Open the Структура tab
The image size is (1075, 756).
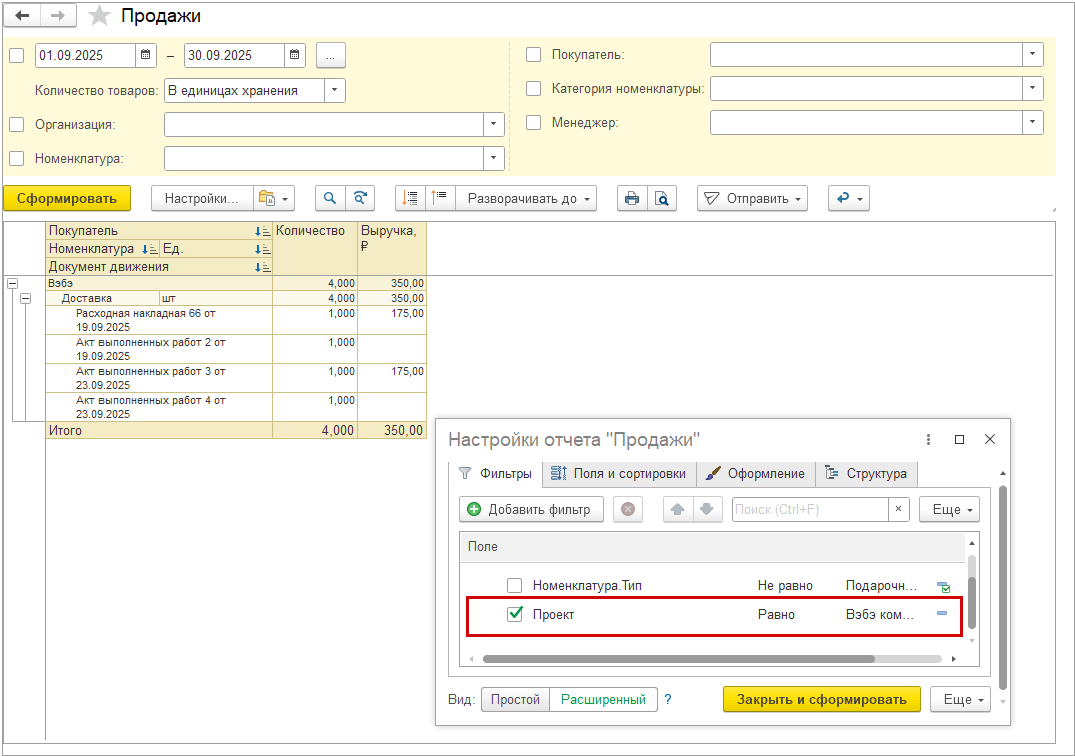click(866, 473)
